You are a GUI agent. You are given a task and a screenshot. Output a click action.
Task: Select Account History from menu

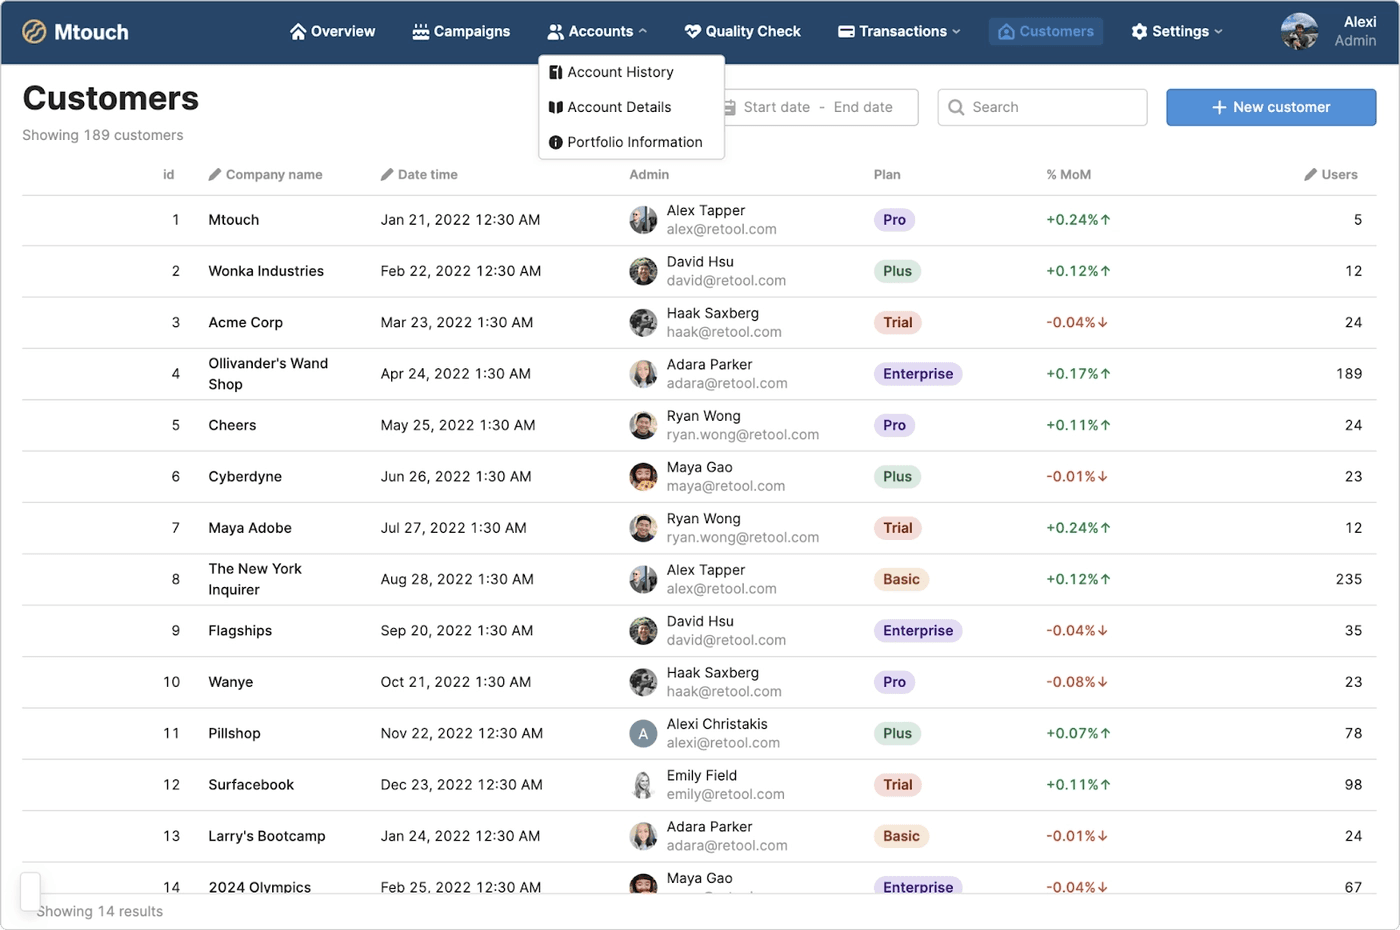pos(620,72)
